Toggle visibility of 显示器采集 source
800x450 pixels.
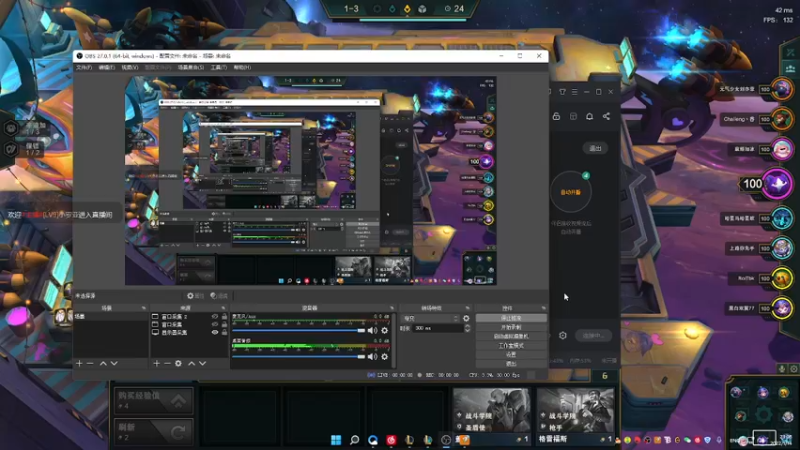pyautogui.click(x=215, y=332)
